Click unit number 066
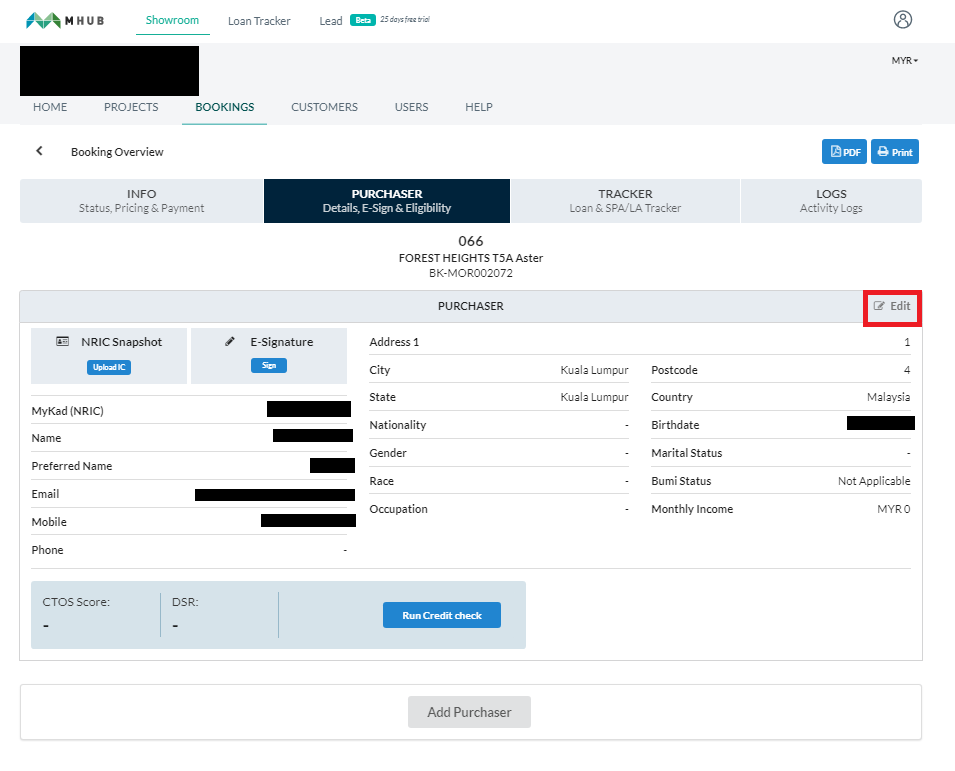This screenshot has width=955, height=771. pos(471,241)
